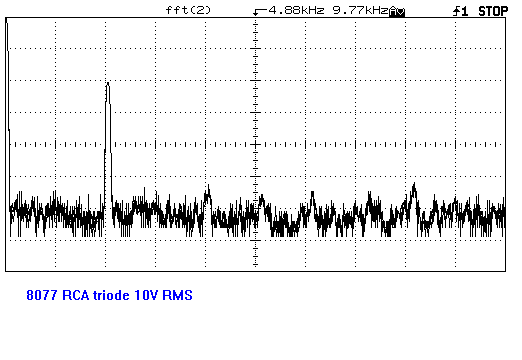This screenshot has width=522, height=360.
Task: Click the blue caption 8077 RCA triode 10V RMS
Action: 109,295
